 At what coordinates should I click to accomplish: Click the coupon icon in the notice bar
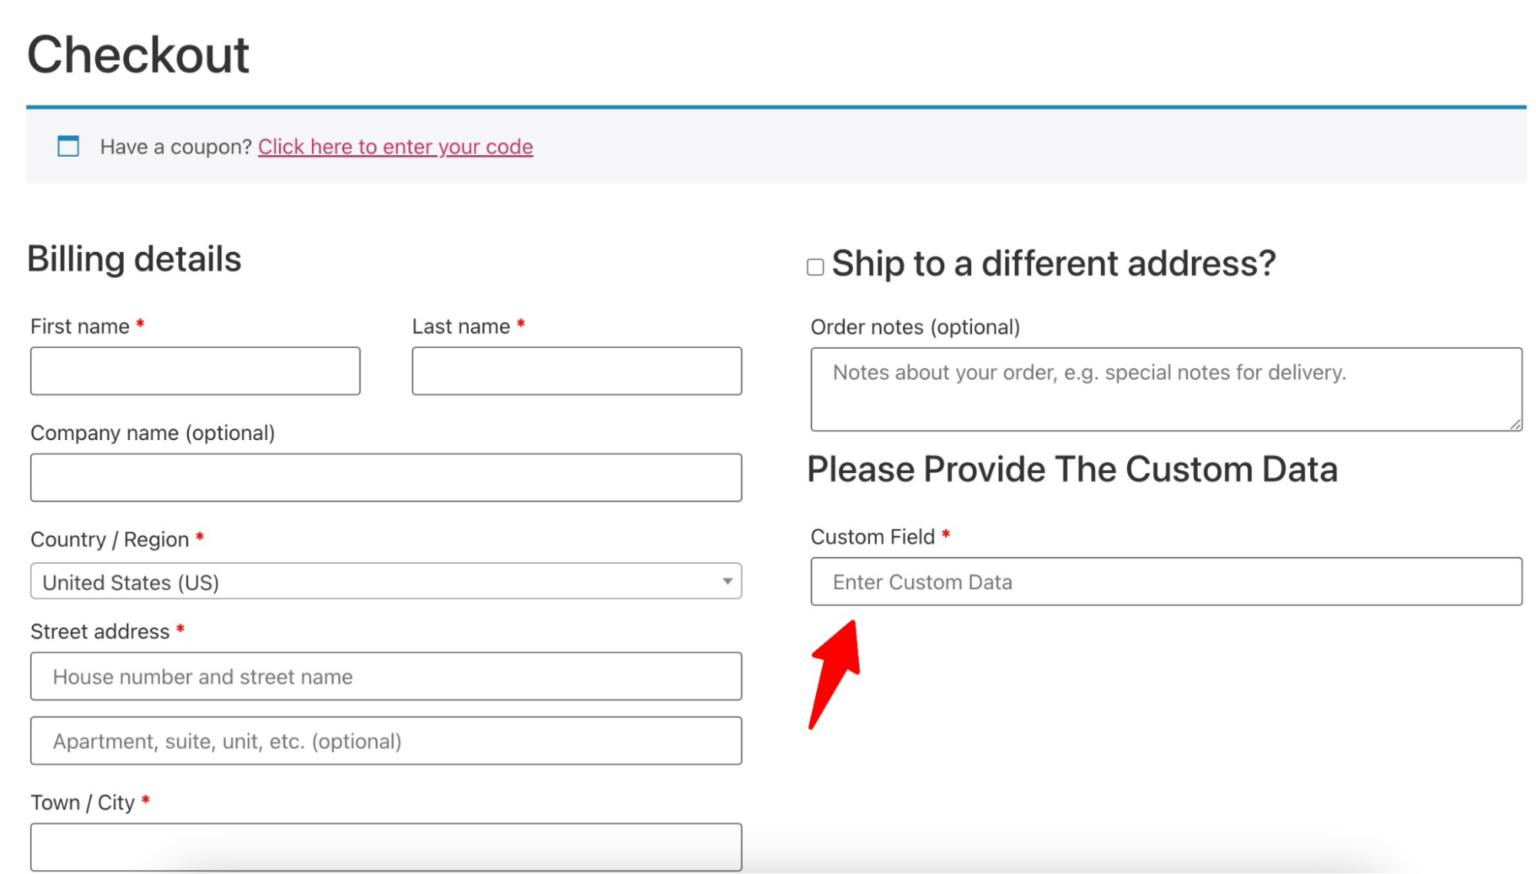(68, 146)
